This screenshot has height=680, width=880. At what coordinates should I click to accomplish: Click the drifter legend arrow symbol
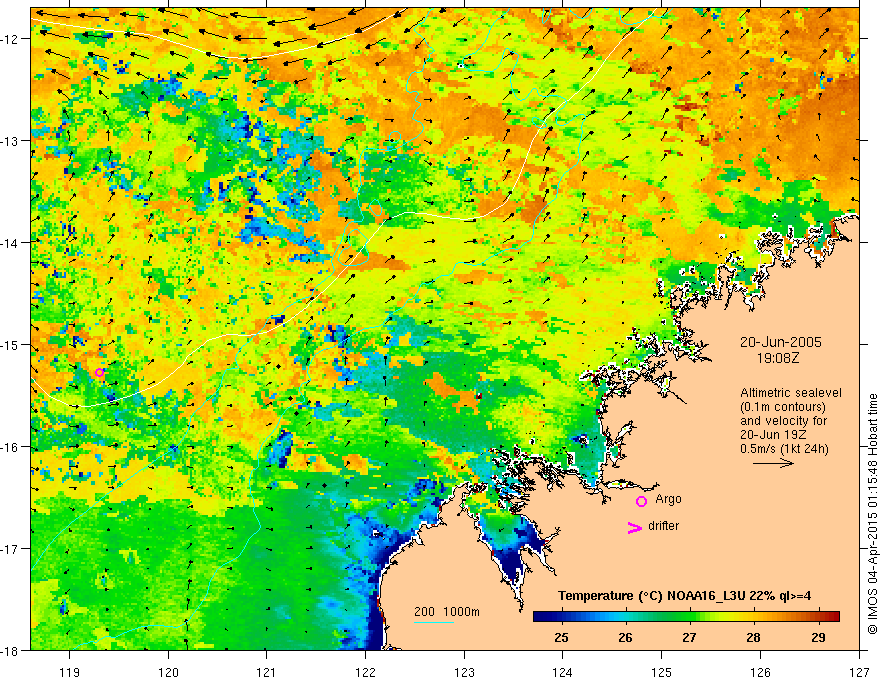pyautogui.click(x=634, y=527)
